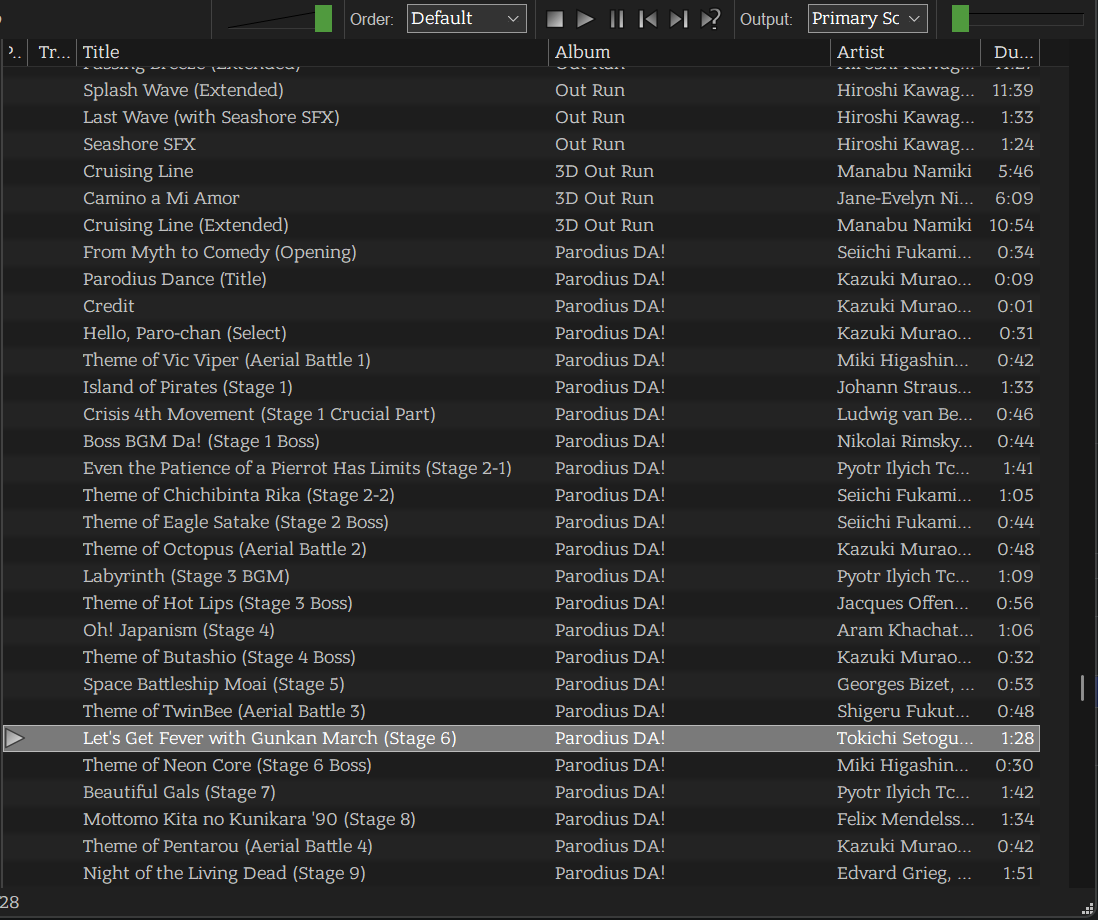Adjust the volume slider handle
The width and height of the screenshot is (1098, 920).
tap(324, 18)
